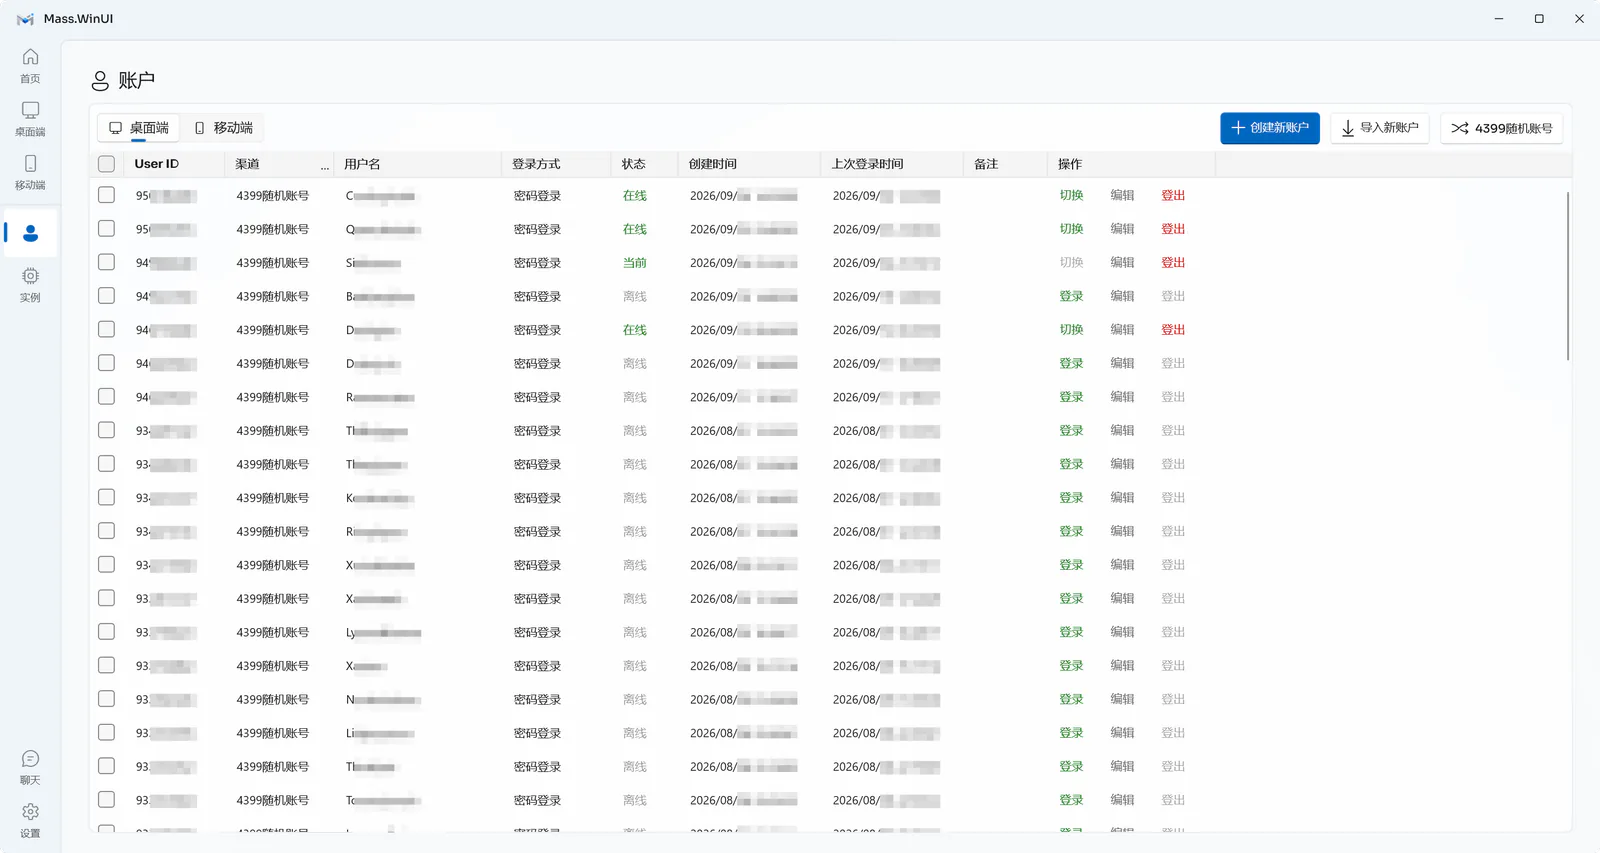Viewport: 1600px width, 853px height.
Task: Check the row whose username starts with Ly
Action: point(107,632)
